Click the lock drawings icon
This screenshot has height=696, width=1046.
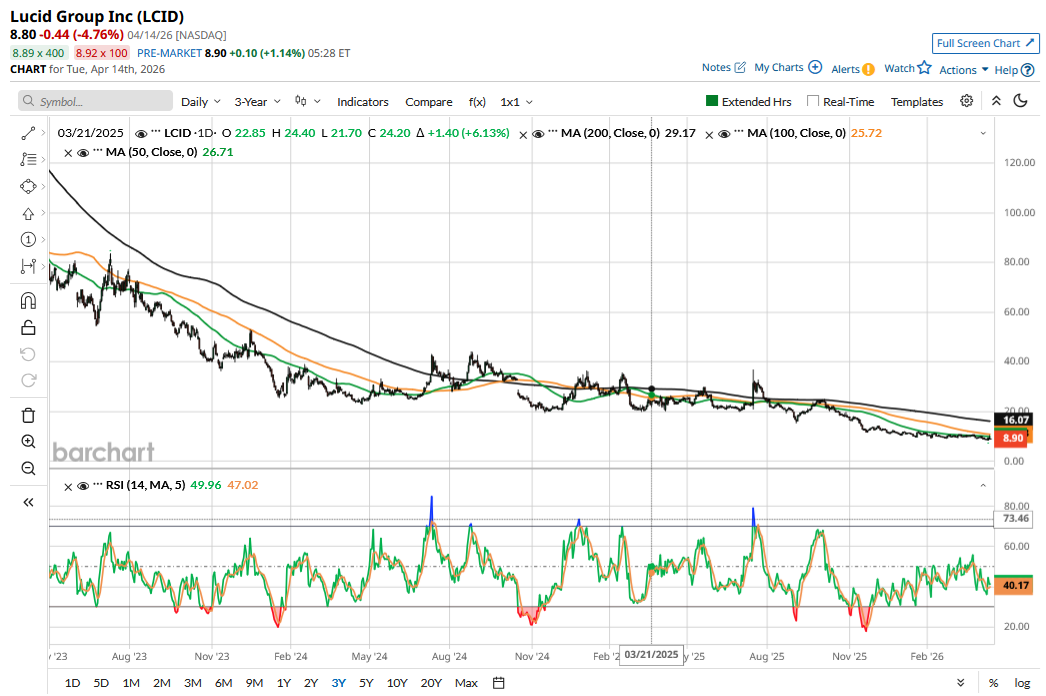pyautogui.click(x=28, y=327)
